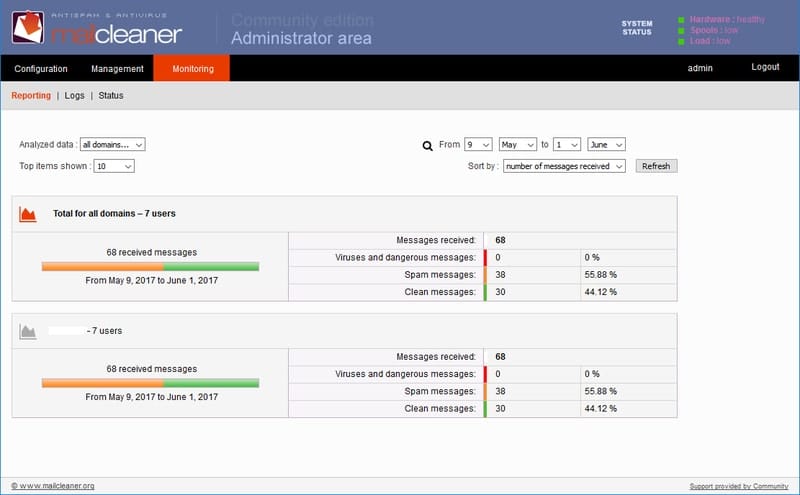800x495 pixels.
Task: Open the Analyzed data domains dropdown
Action: point(112,144)
